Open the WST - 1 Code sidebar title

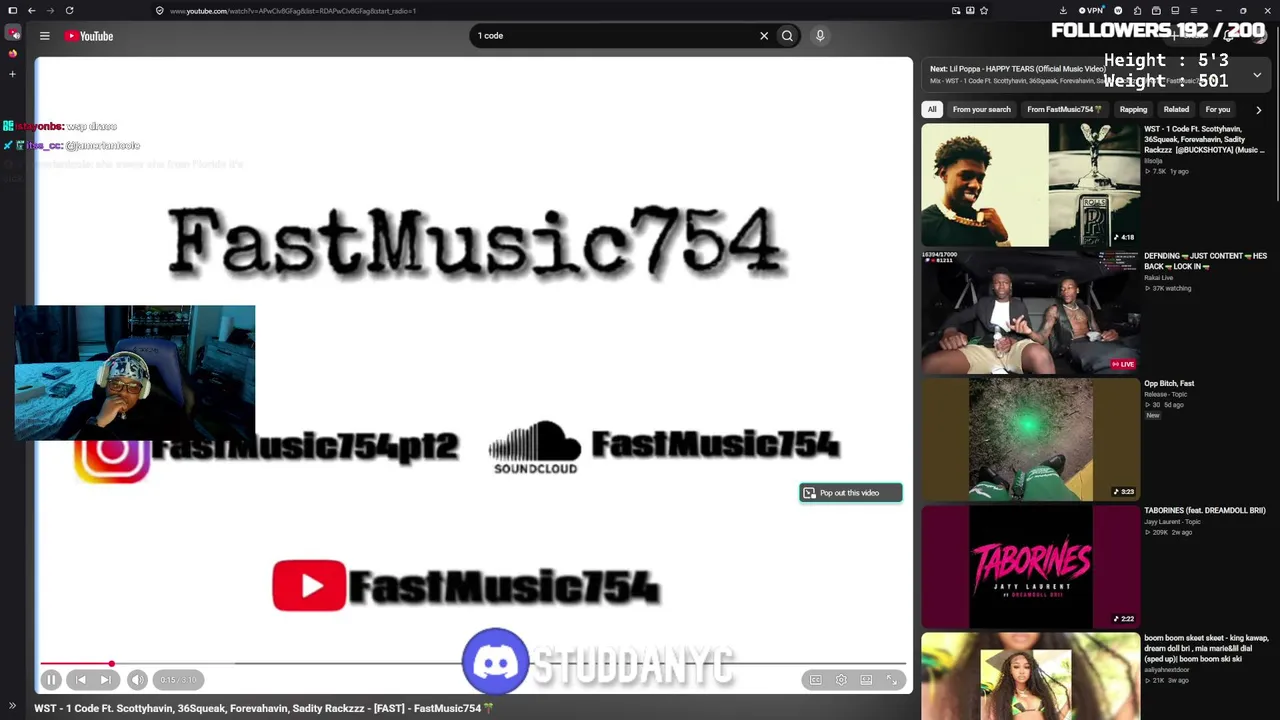[x=1204, y=139]
